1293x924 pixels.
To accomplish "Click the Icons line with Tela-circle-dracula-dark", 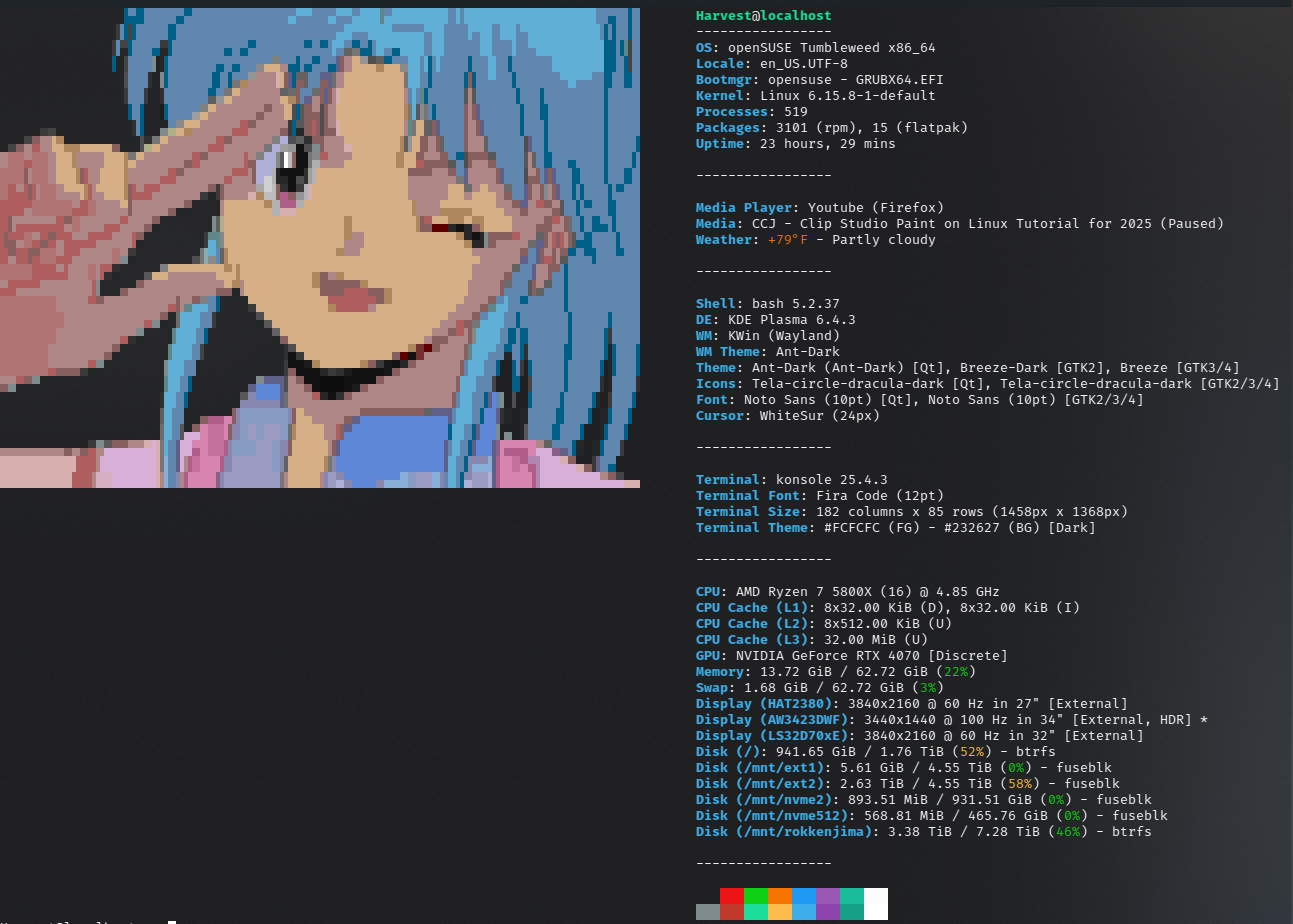I will point(988,384).
